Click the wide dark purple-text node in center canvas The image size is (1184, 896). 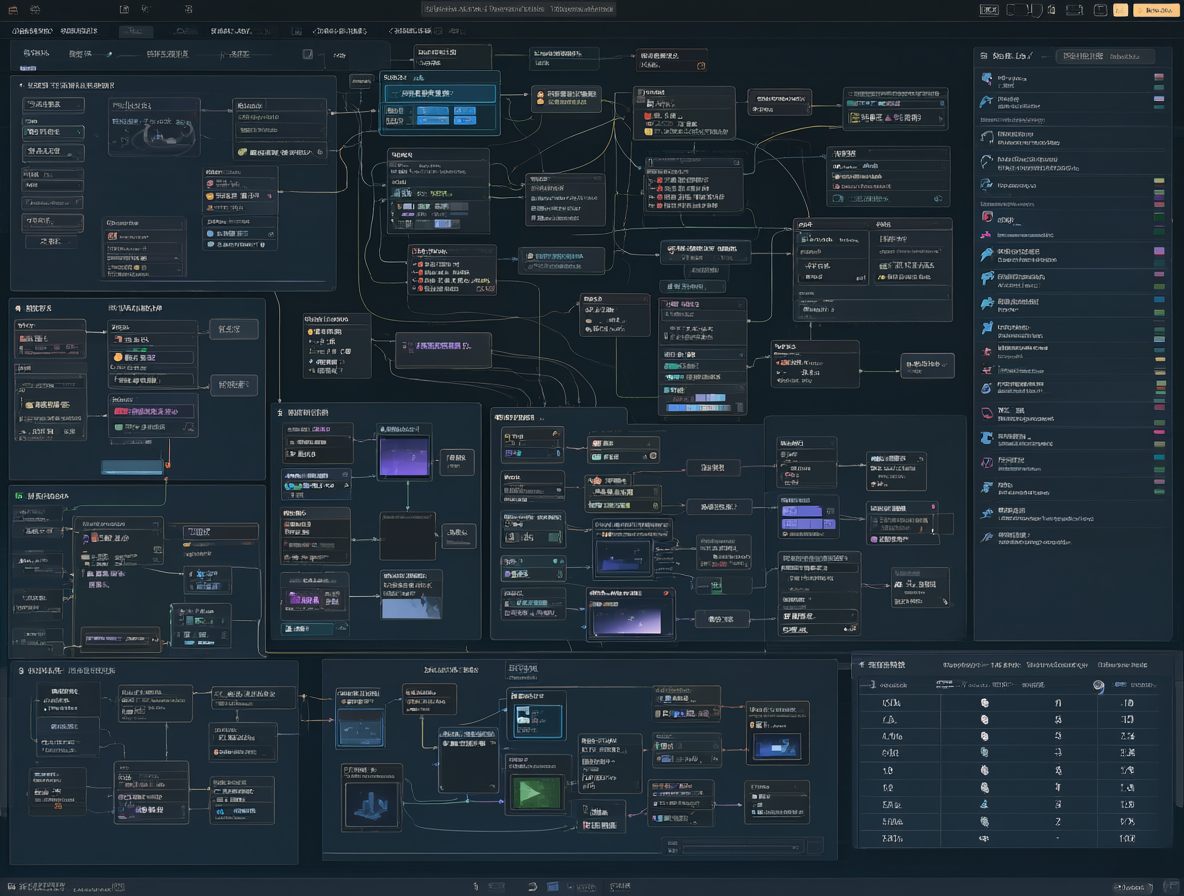coord(443,350)
